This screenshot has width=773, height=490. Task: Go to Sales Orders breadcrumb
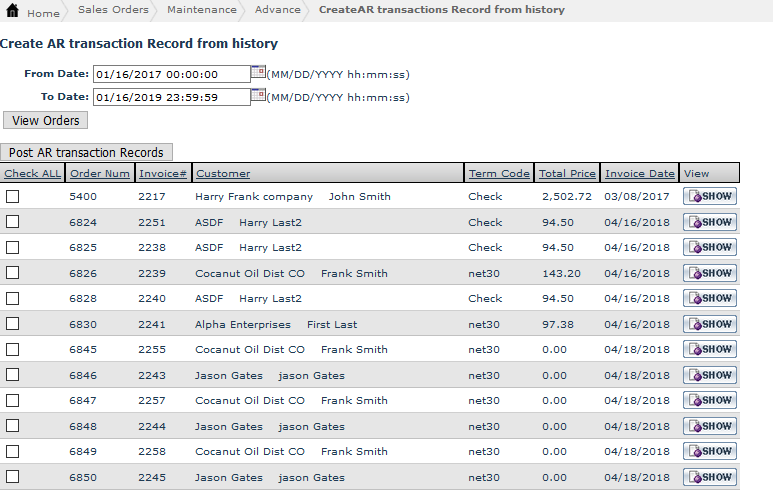[113, 10]
